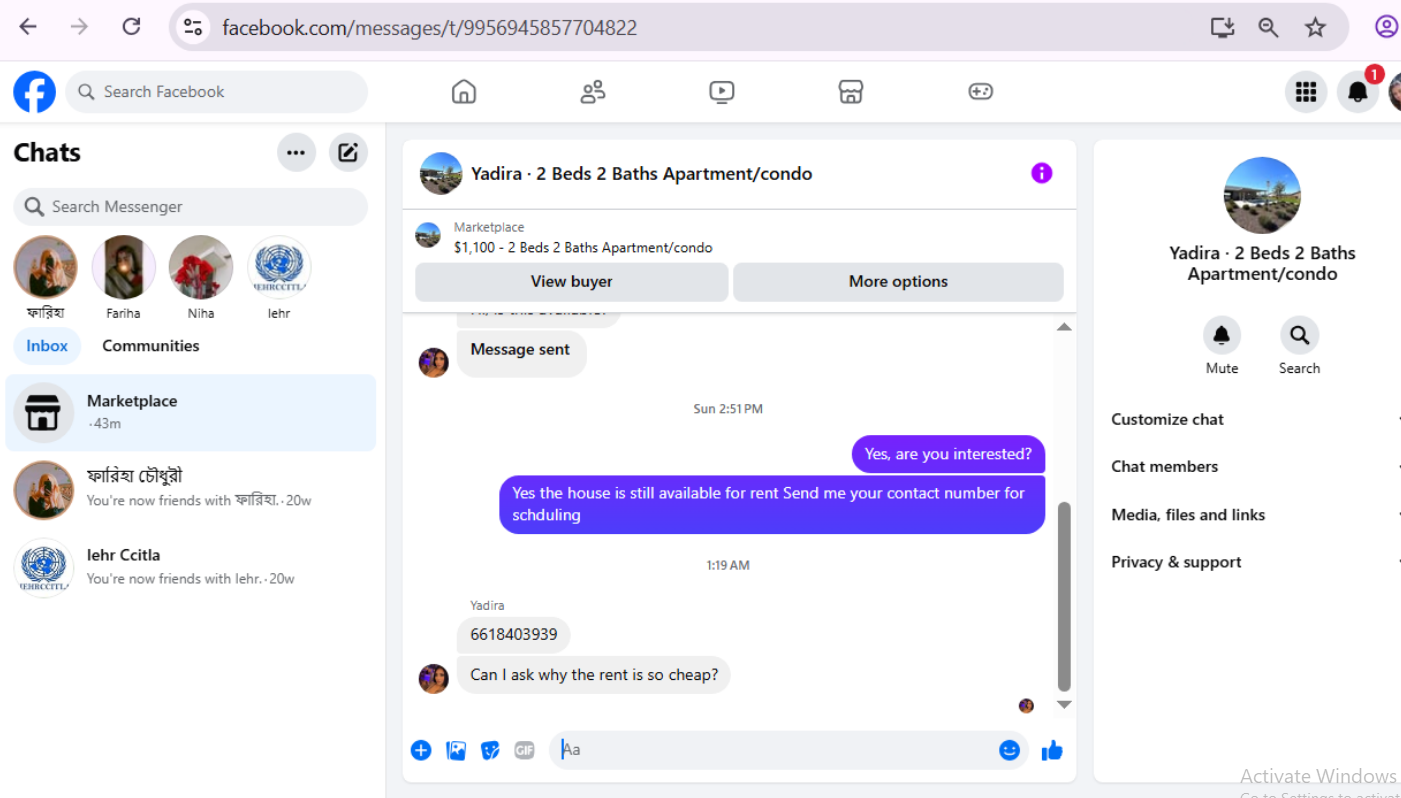Choose a sticker
This screenshot has height=798, width=1401.
click(x=490, y=750)
